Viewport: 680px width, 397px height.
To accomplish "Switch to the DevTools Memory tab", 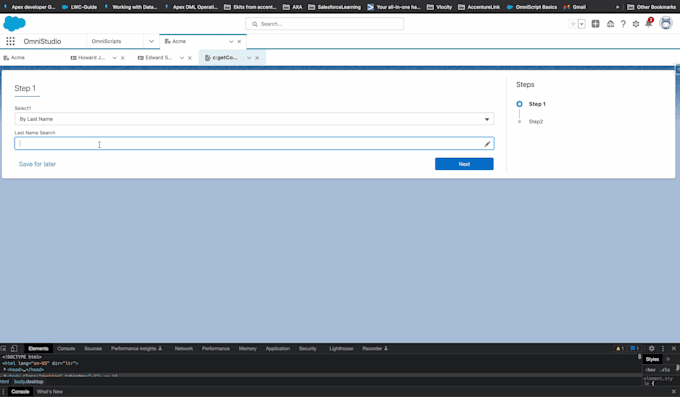I will tap(248, 348).
